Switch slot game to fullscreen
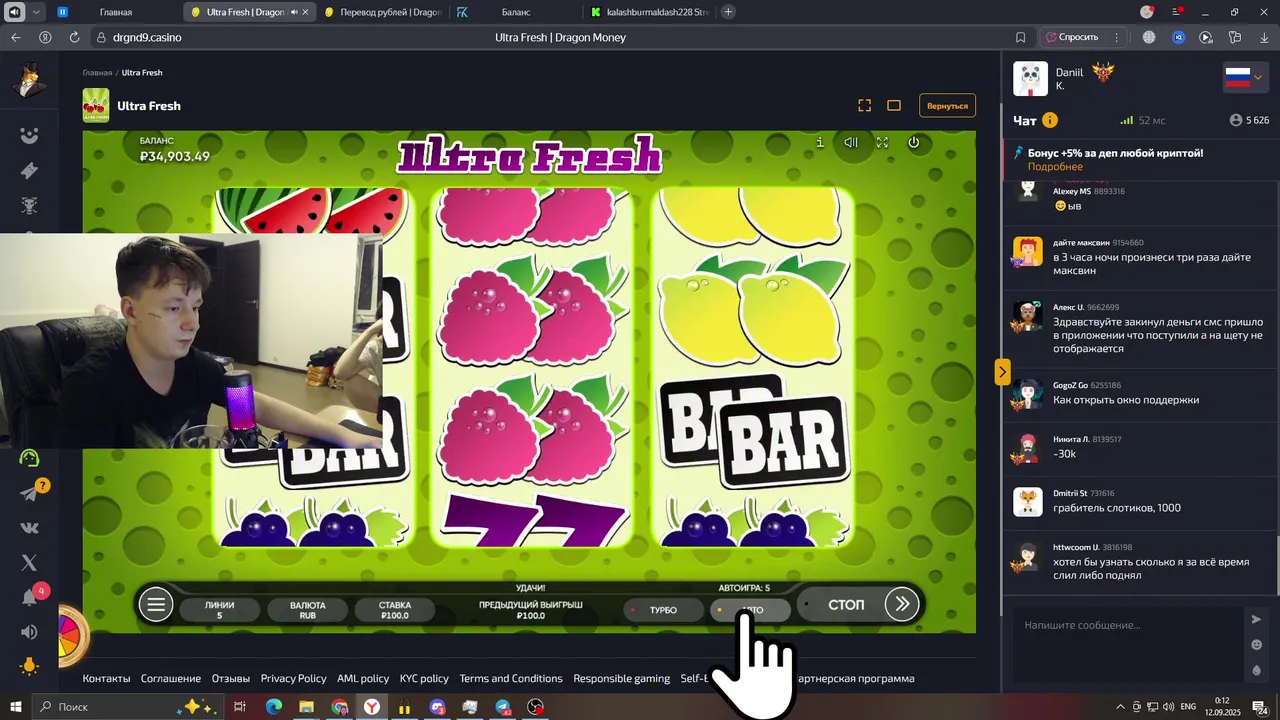The height and width of the screenshot is (720, 1280). (x=882, y=142)
